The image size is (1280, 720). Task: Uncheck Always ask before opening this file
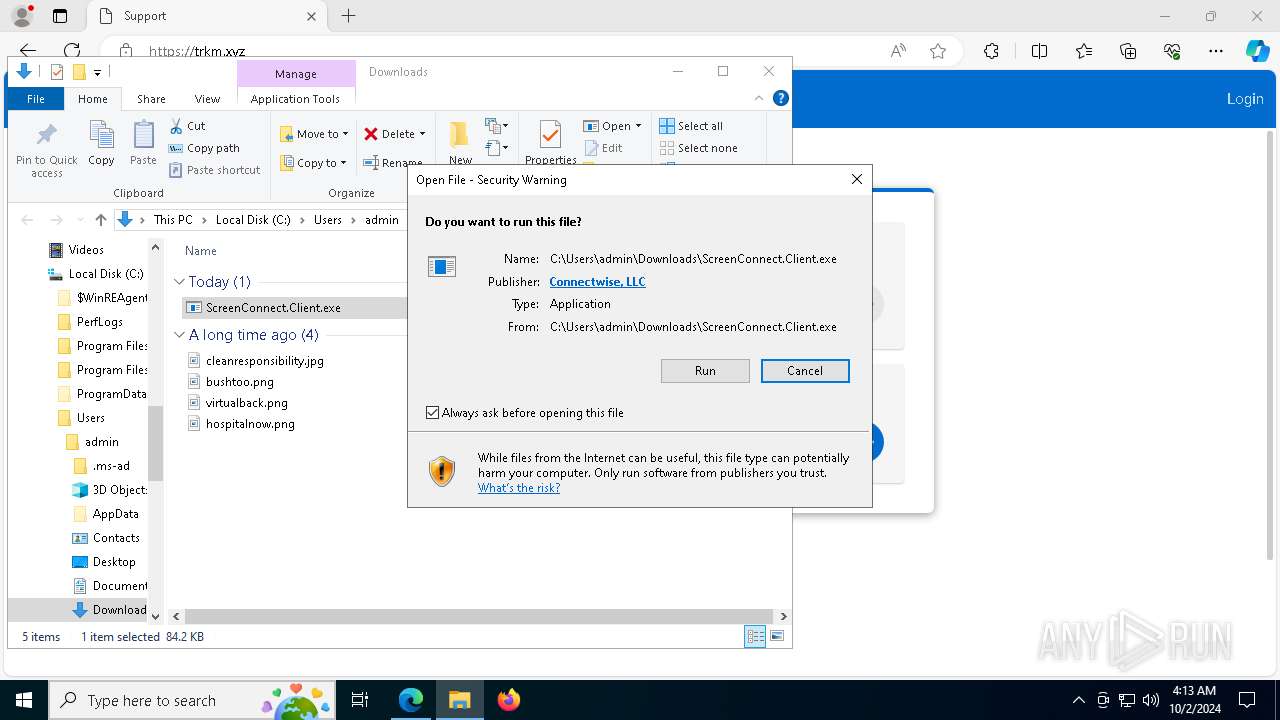tap(433, 413)
